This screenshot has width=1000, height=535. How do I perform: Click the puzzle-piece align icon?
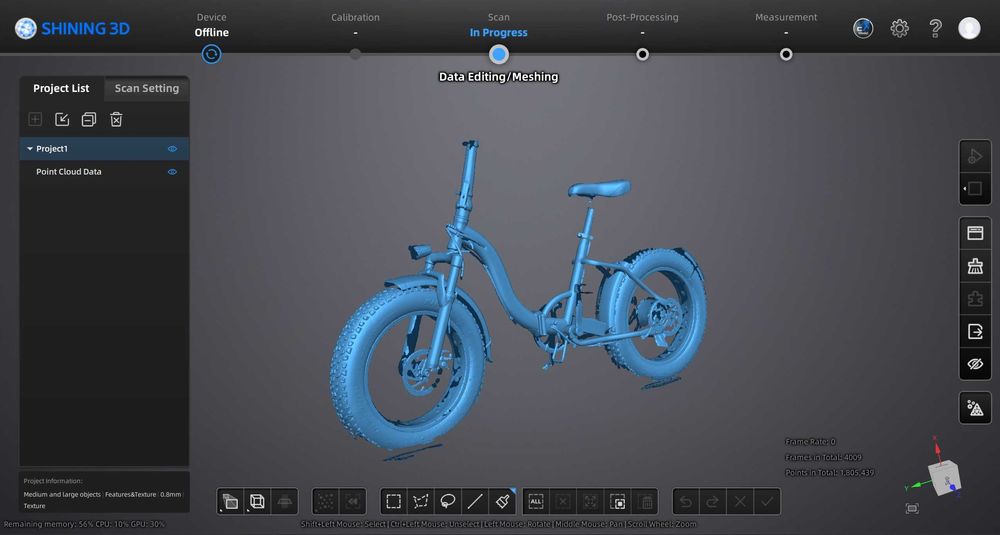click(x=975, y=298)
